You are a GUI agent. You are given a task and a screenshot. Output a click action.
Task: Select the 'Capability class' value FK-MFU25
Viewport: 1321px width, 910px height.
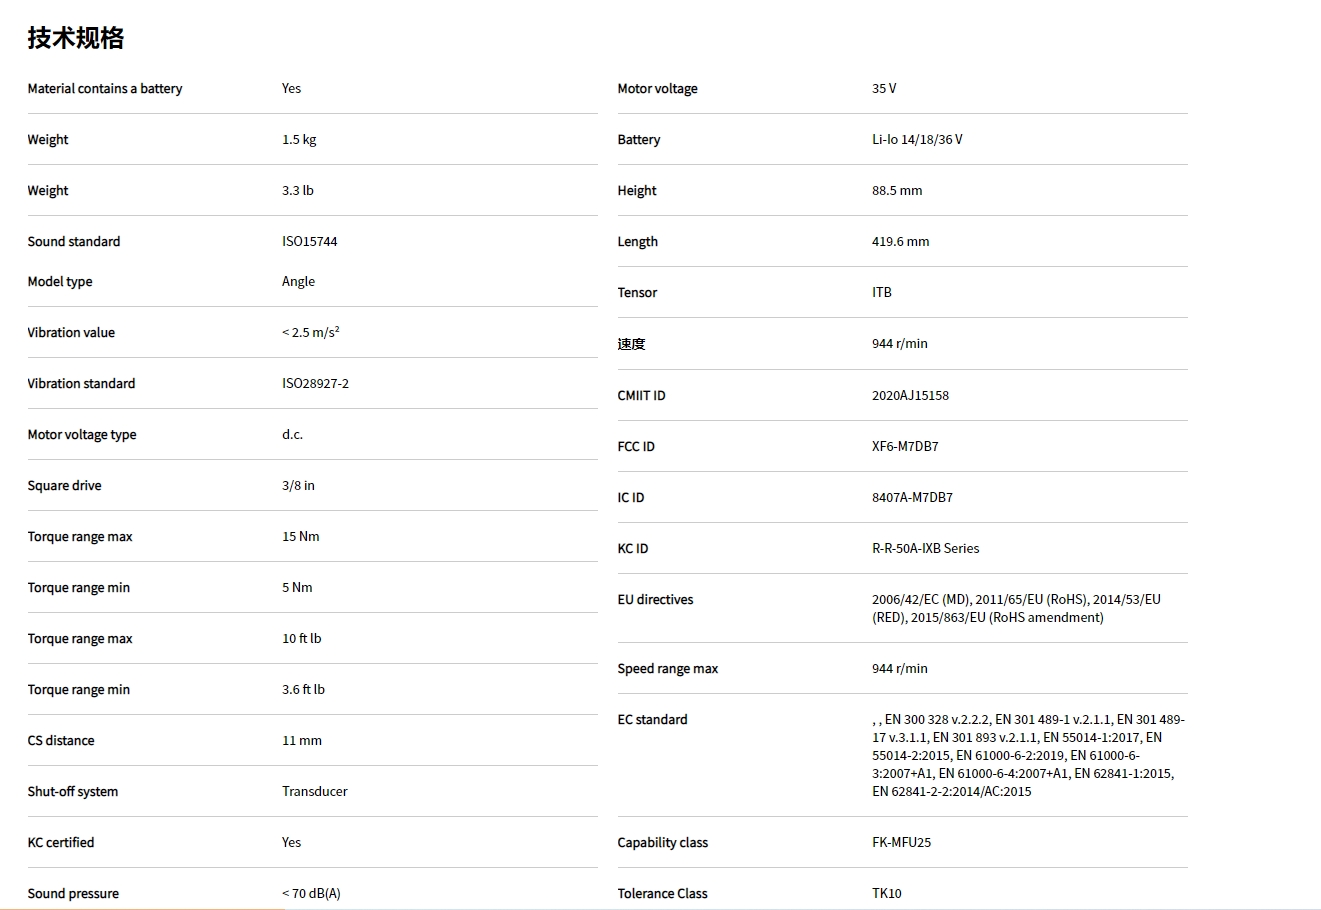(x=901, y=843)
